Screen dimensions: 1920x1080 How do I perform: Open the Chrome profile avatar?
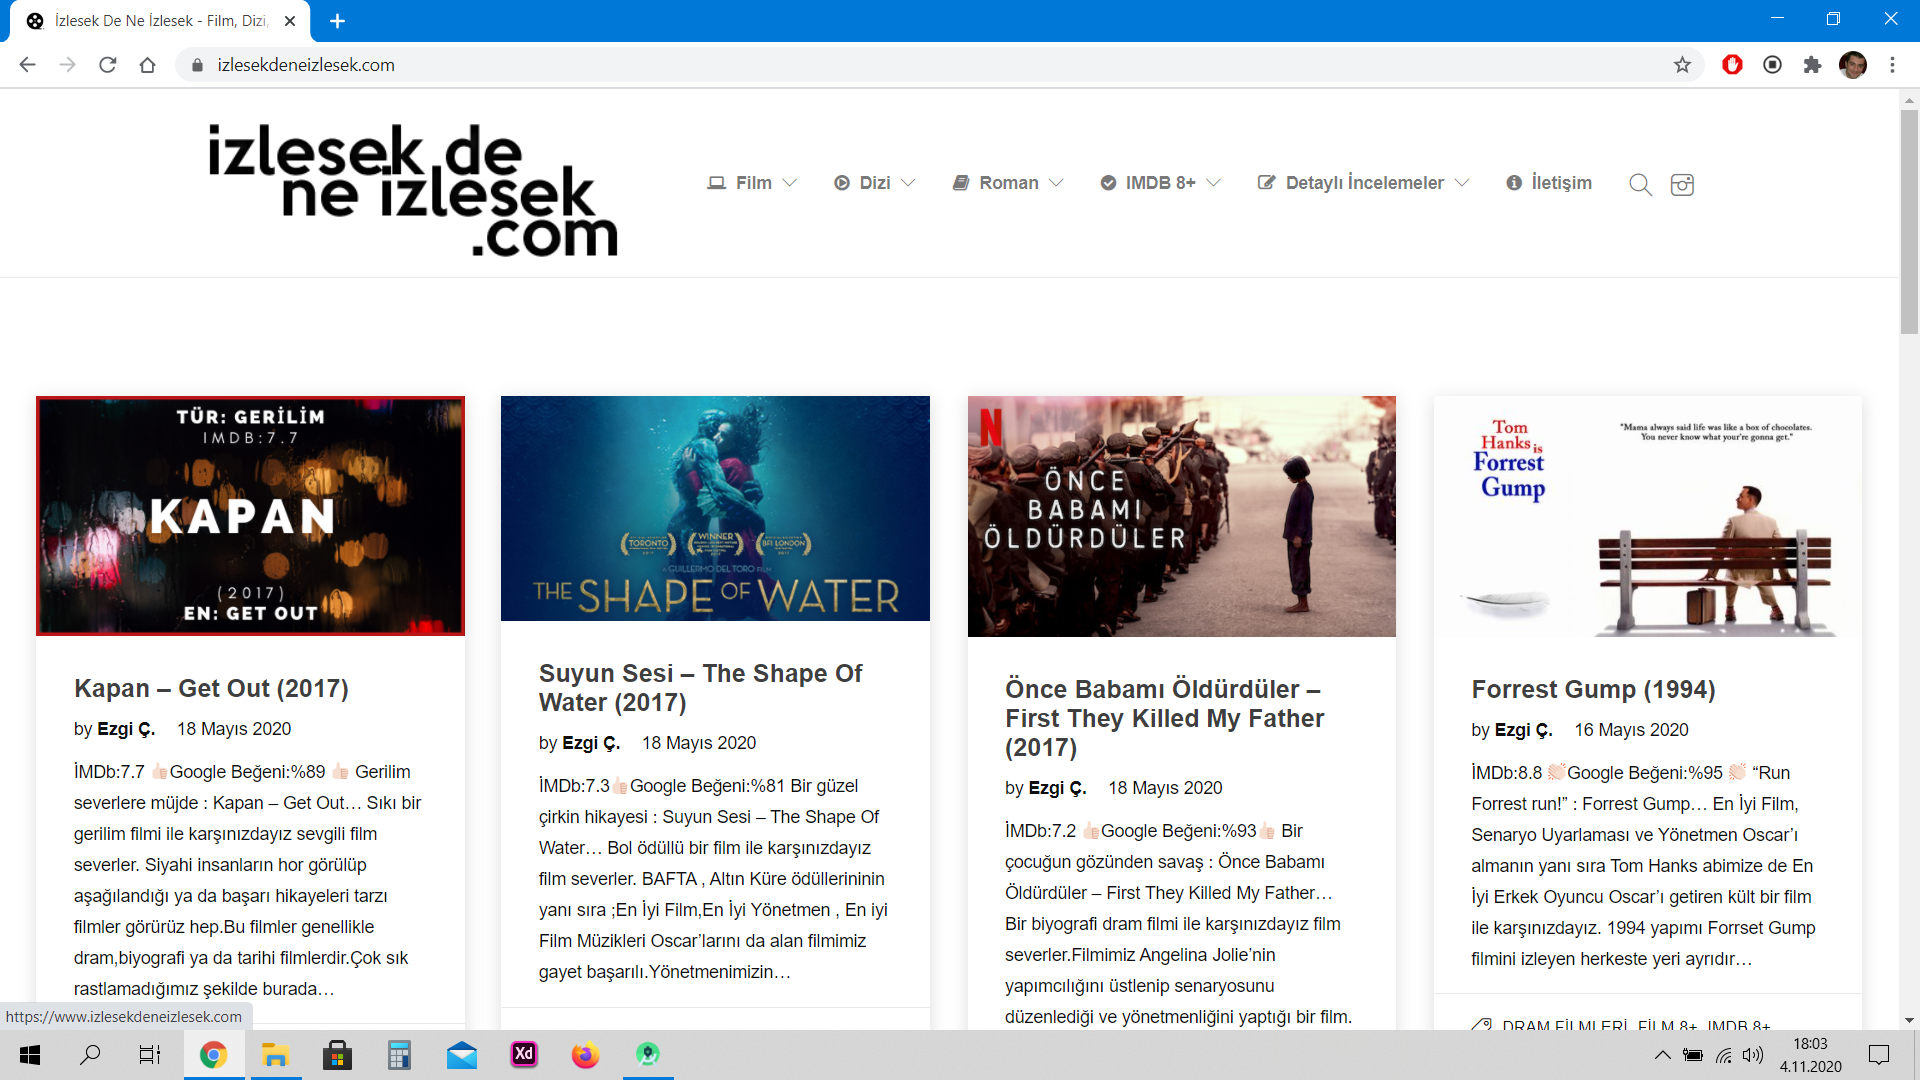[x=1852, y=65]
